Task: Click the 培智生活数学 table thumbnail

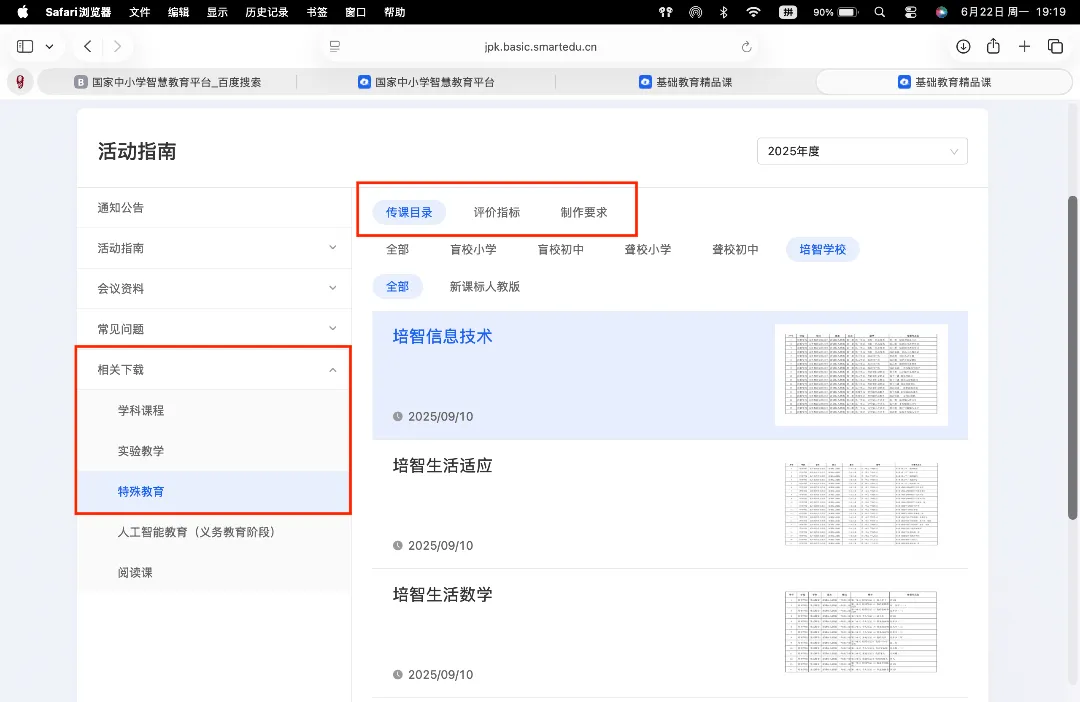Action: tap(861, 632)
